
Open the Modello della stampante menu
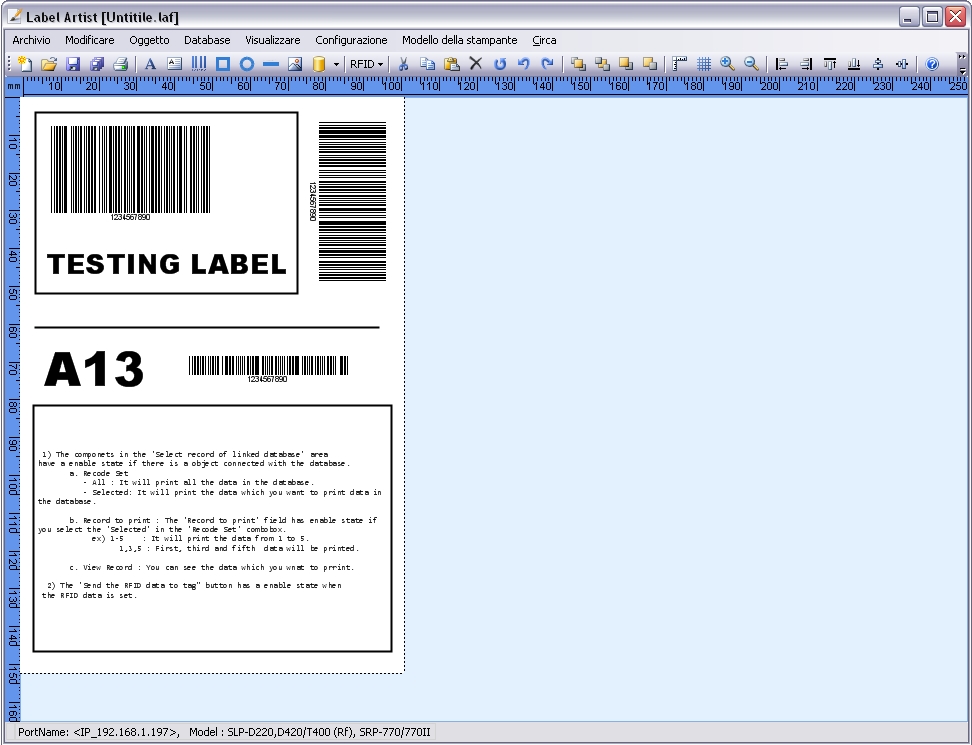tap(459, 40)
